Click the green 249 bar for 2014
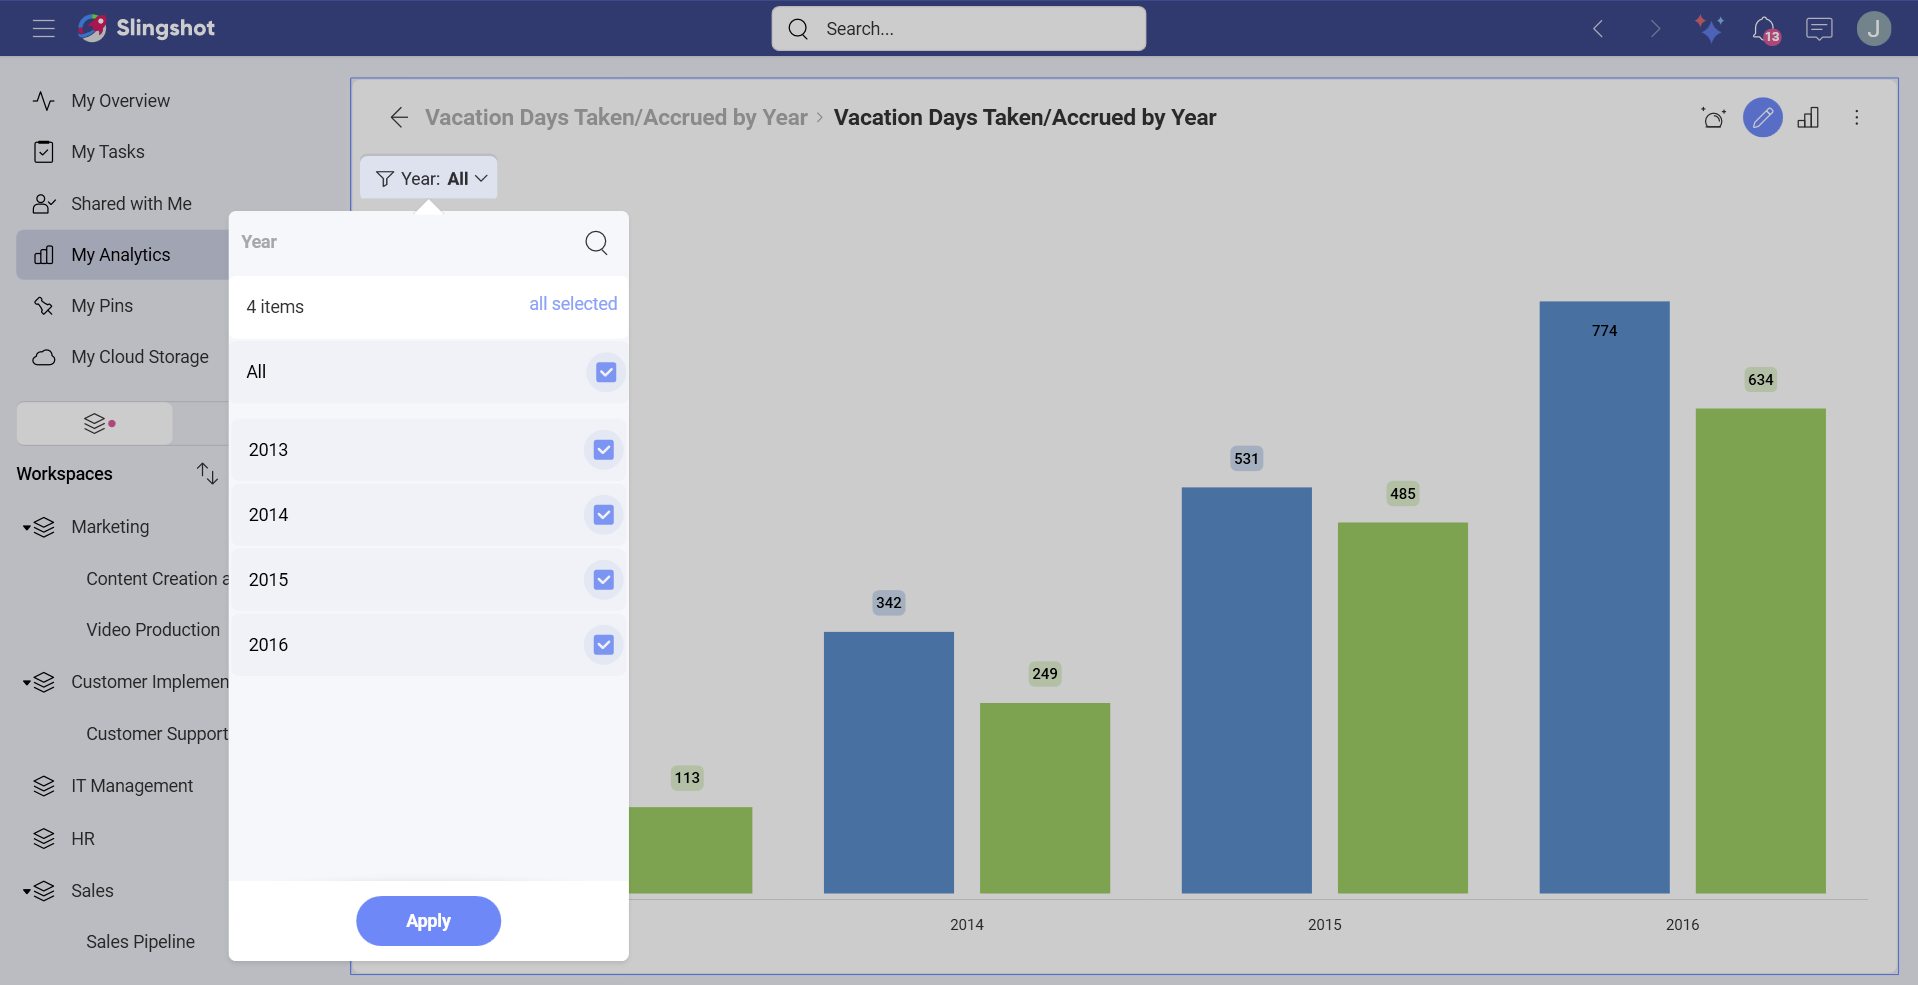The height and width of the screenshot is (985, 1918). point(1044,798)
